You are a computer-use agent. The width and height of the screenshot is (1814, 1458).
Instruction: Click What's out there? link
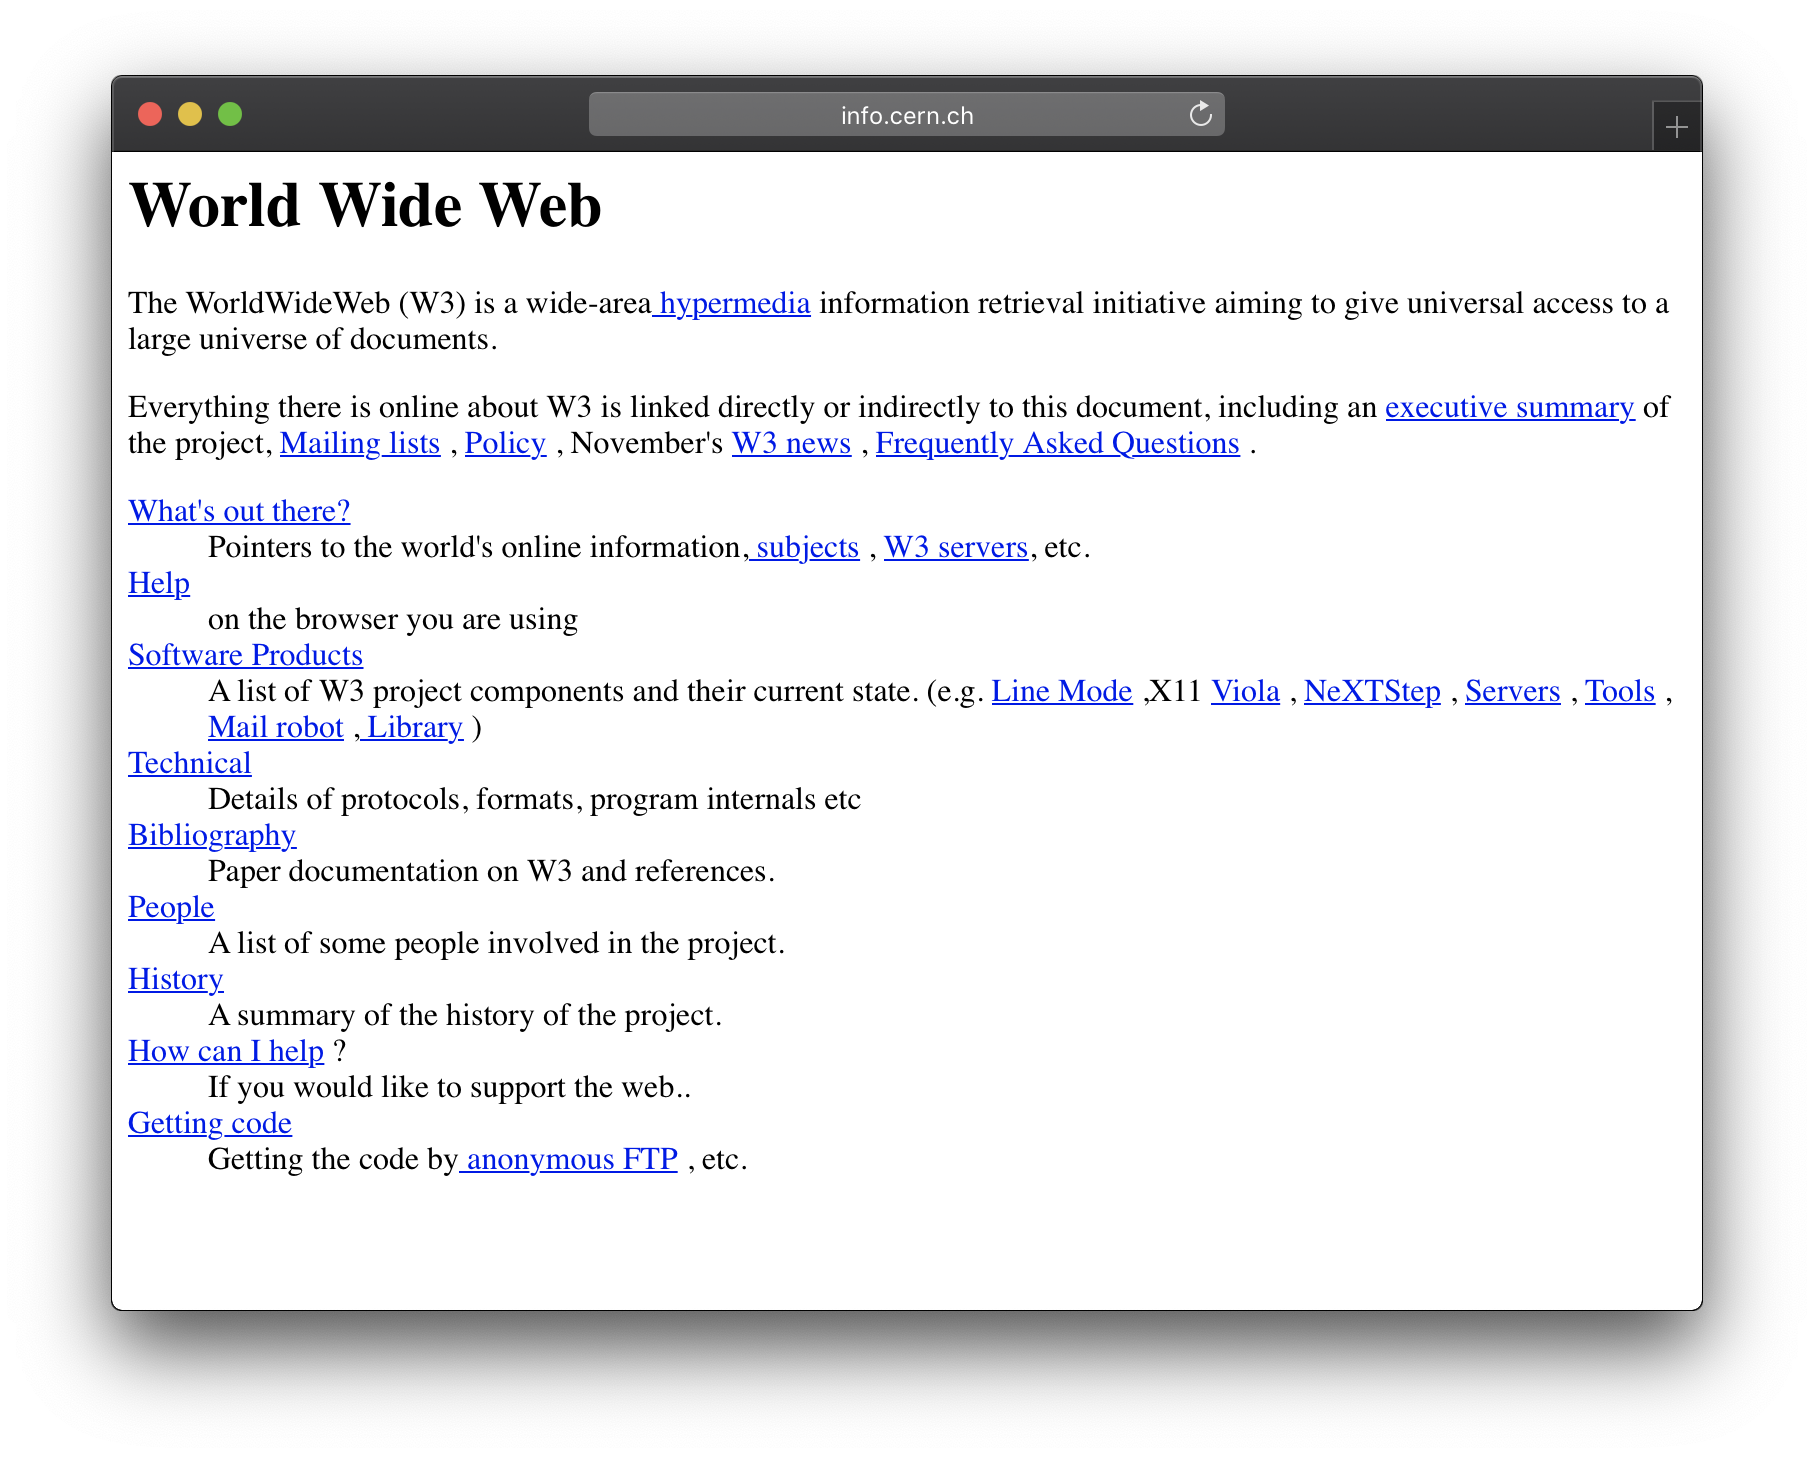[x=239, y=511]
